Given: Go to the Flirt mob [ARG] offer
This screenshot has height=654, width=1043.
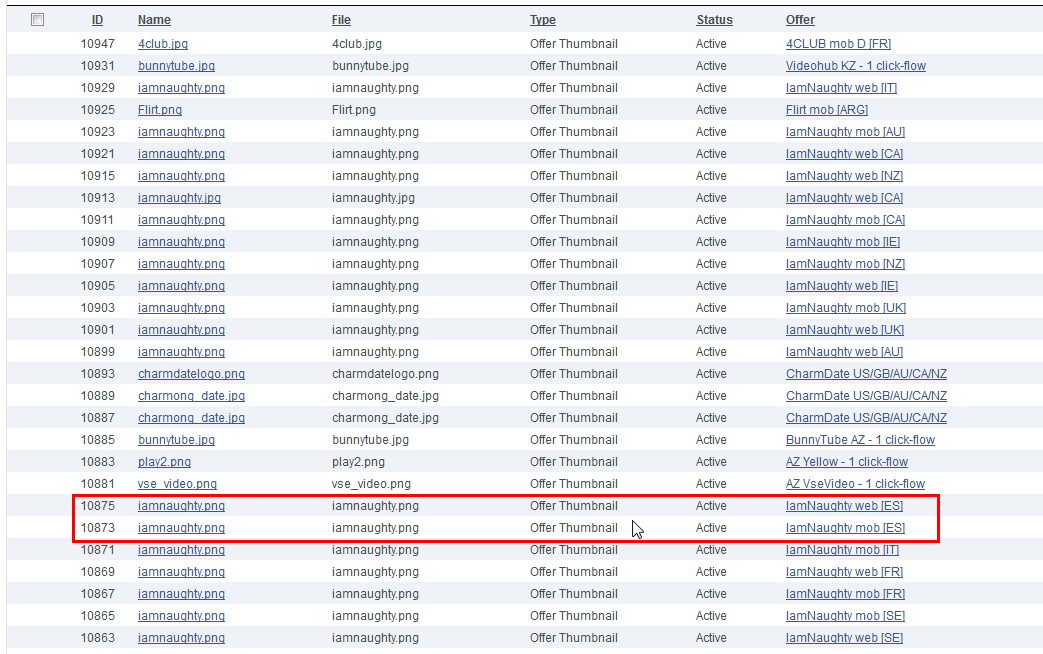Looking at the screenshot, I should tap(827, 110).
